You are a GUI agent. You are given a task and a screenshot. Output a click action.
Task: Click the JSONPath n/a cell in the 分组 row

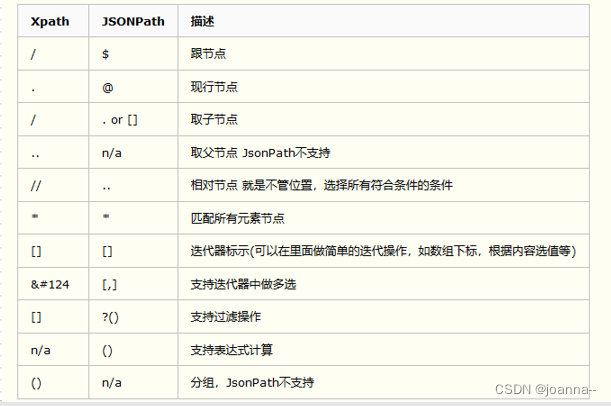[x=133, y=382]
